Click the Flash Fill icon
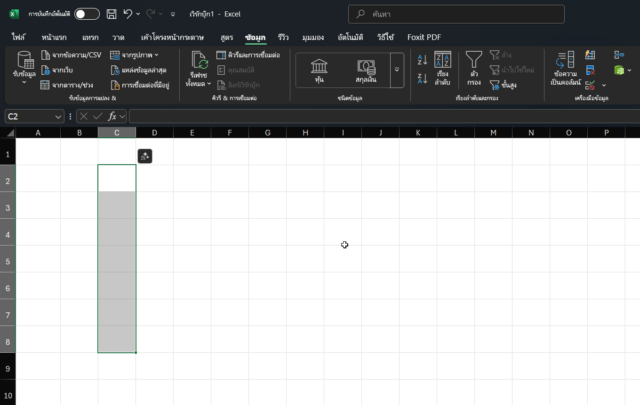The image size is (640, 405). (590, 55)
